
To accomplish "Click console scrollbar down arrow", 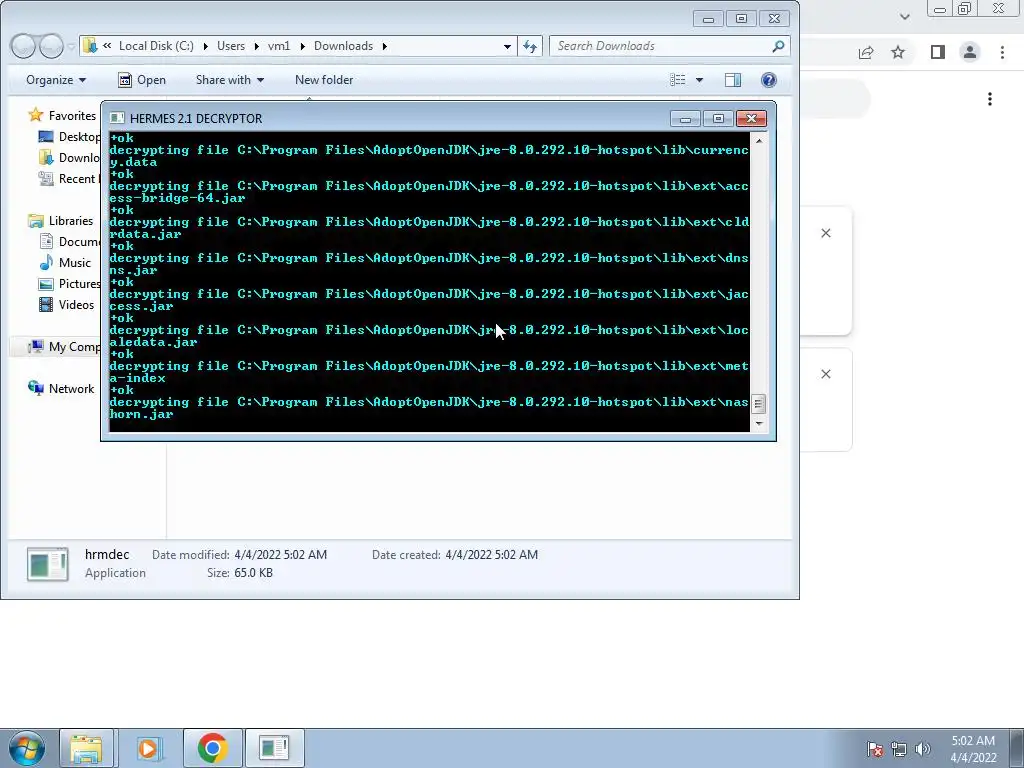I will click(x=759, y=423).
